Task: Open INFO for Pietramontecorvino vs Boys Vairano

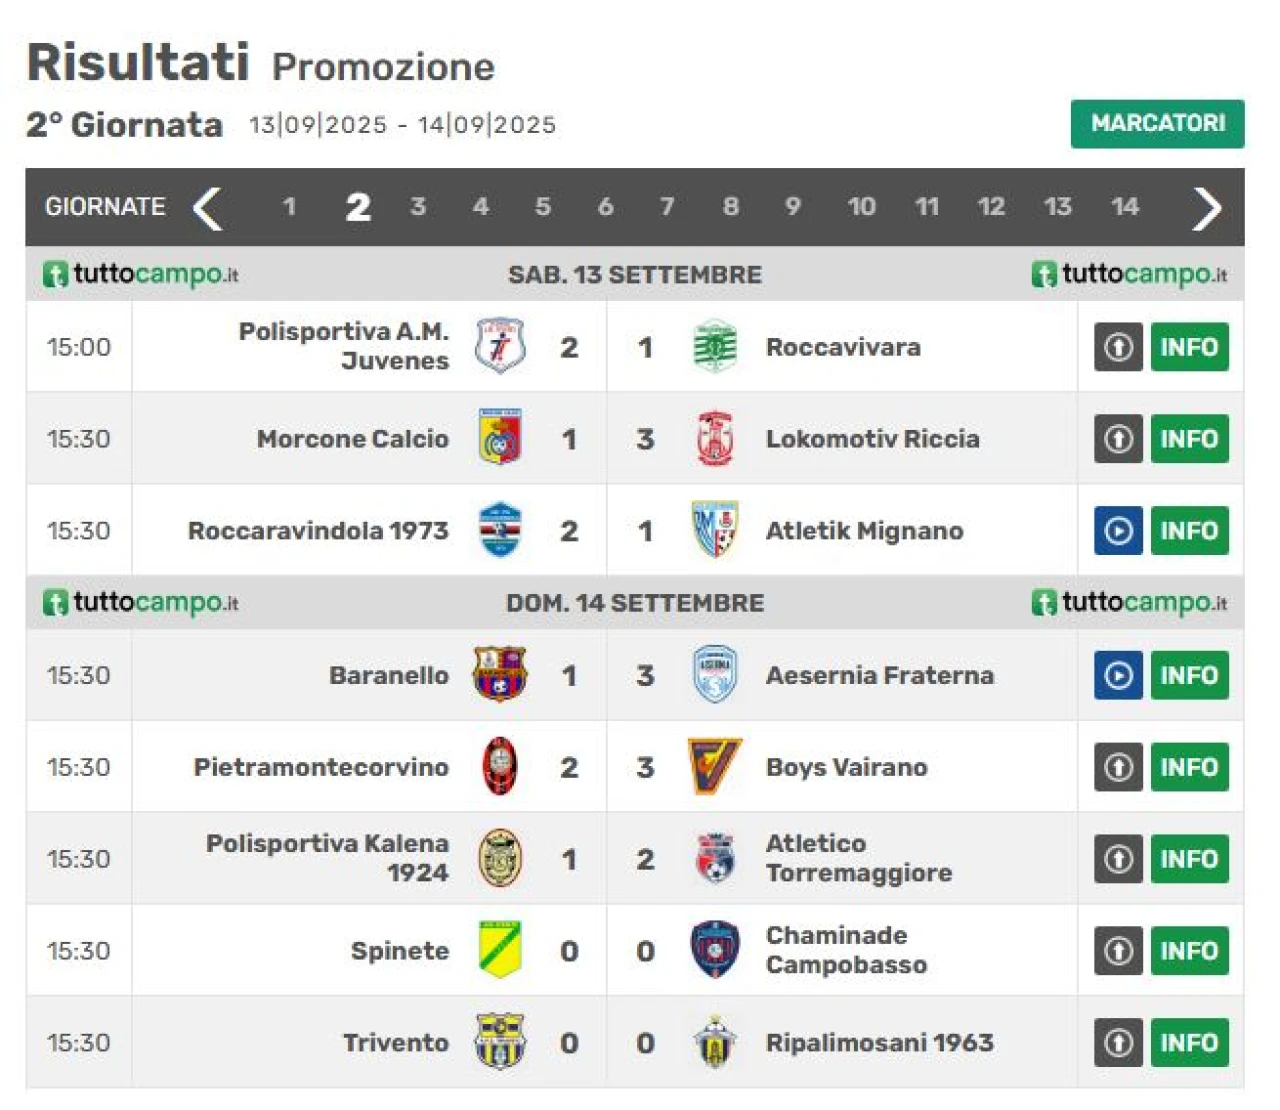Action: click(x=1189, y=767)
